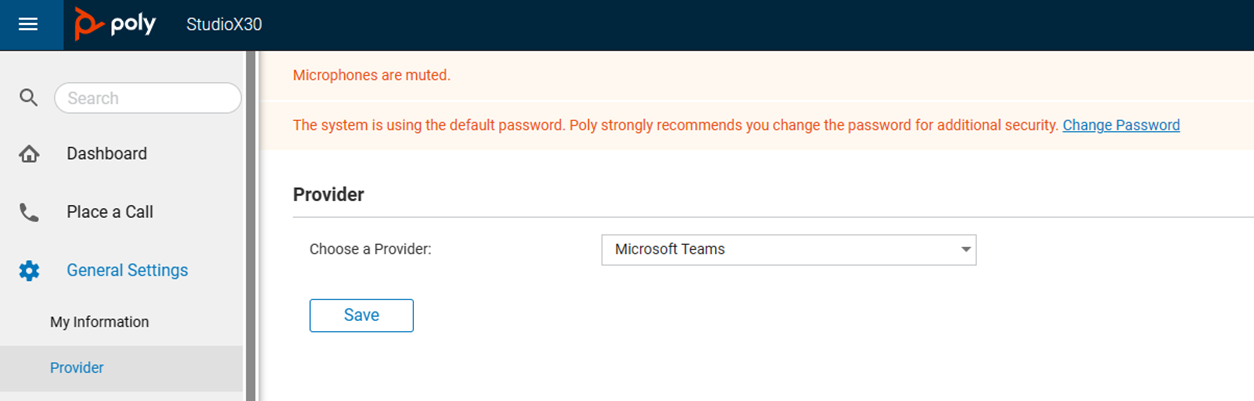
Task: Collapse the General Settings section
Action: [127, 270]
